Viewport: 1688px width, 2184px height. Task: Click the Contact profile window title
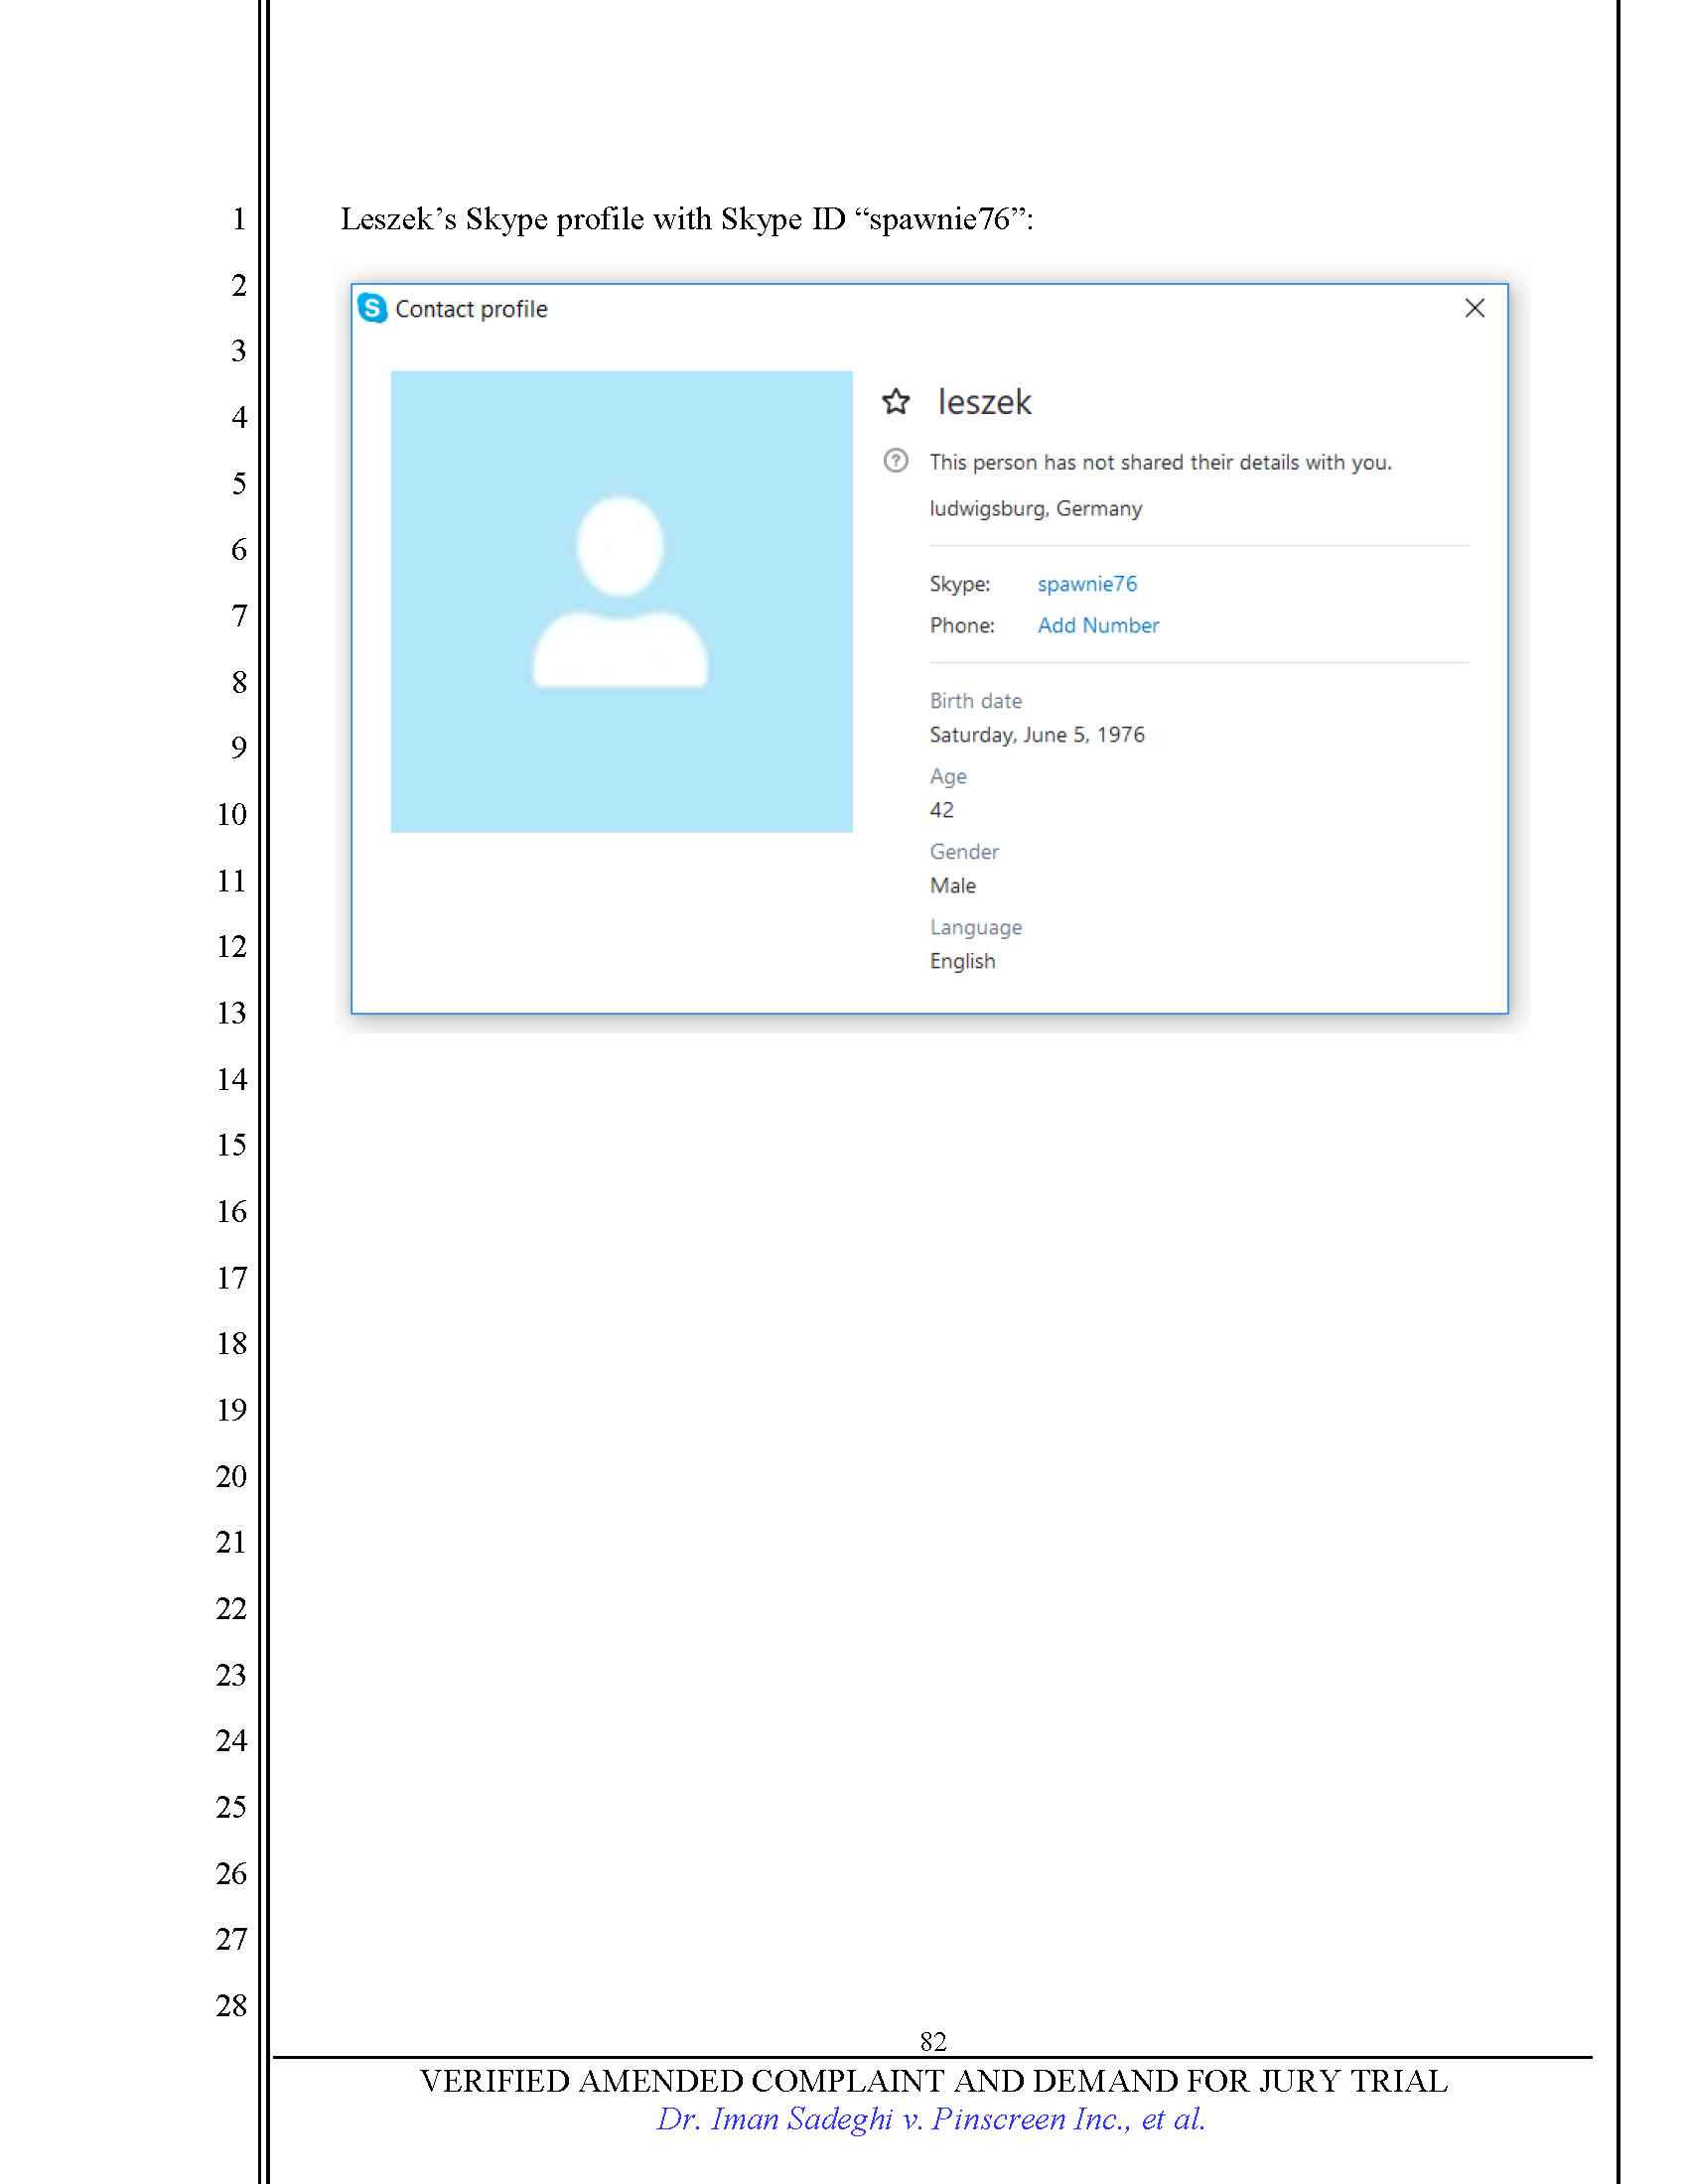coord(471,310)
